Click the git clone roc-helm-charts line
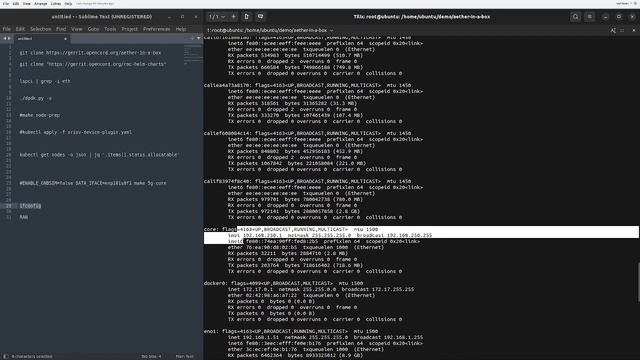The image size is (640, 360). pos(93,64)
